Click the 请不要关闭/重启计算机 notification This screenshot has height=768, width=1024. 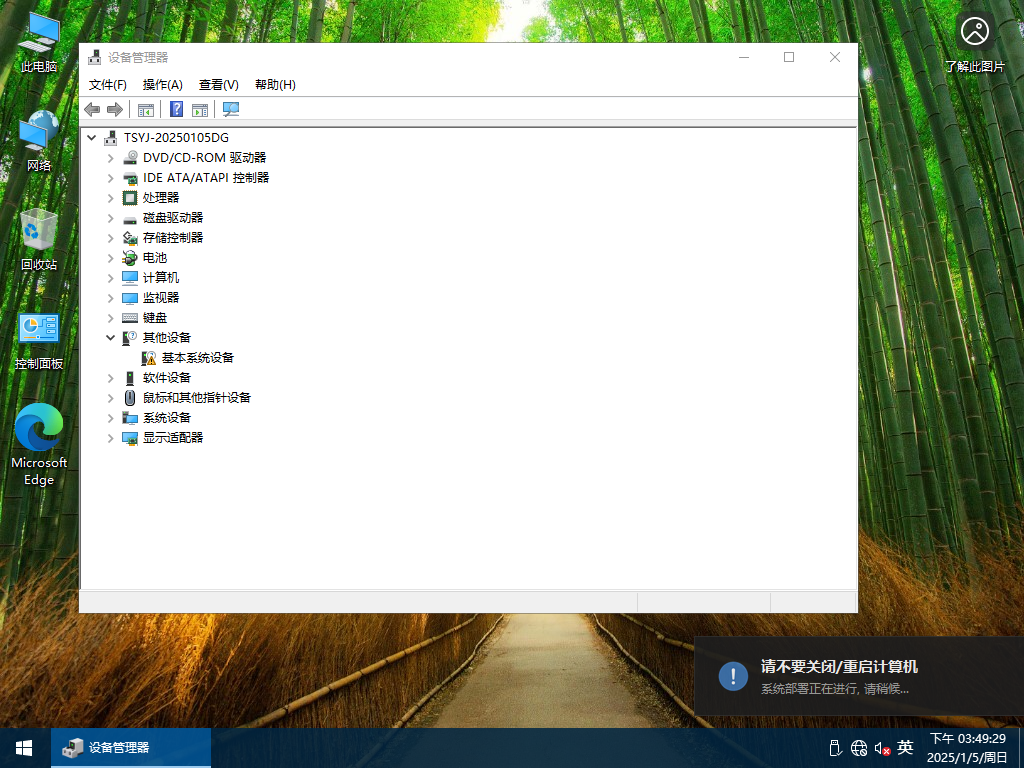click(x=859, y=676)
